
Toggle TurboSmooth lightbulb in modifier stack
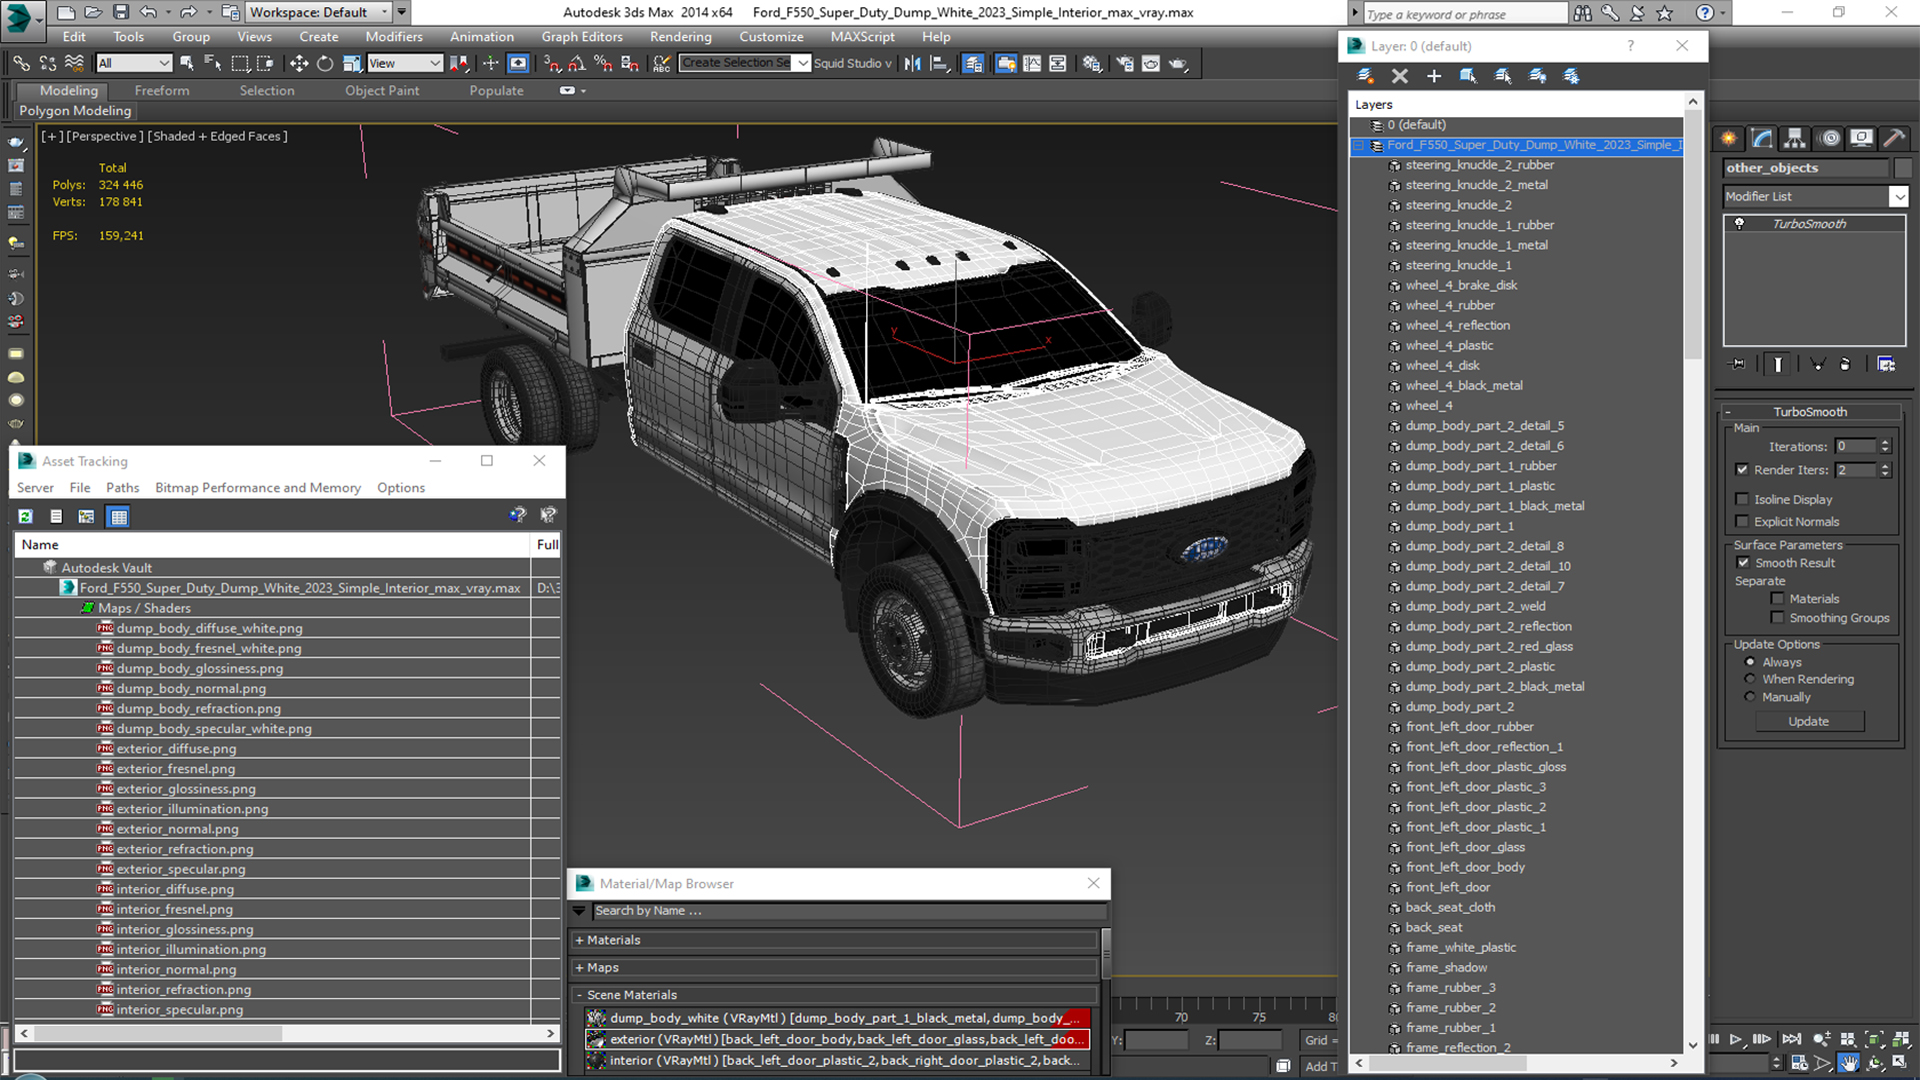[x=1740, y=224]
